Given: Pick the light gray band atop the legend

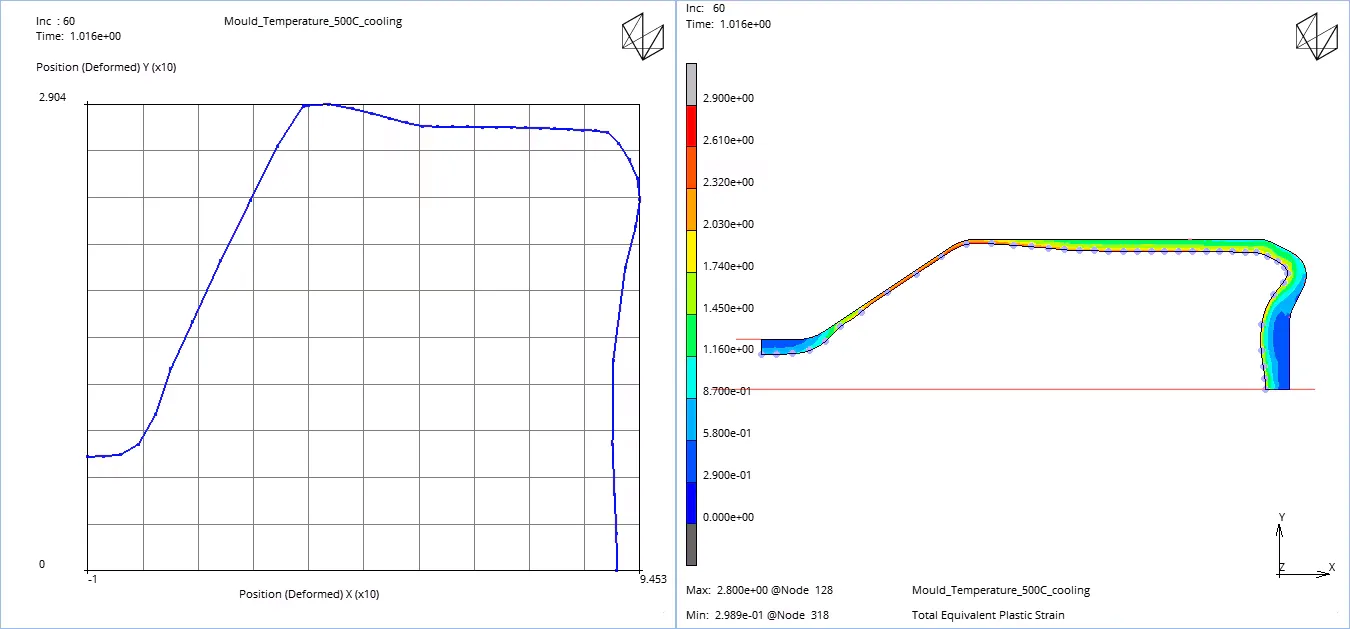Looking at the screenshot, I should pyautogui.click(x=691, y=84).
